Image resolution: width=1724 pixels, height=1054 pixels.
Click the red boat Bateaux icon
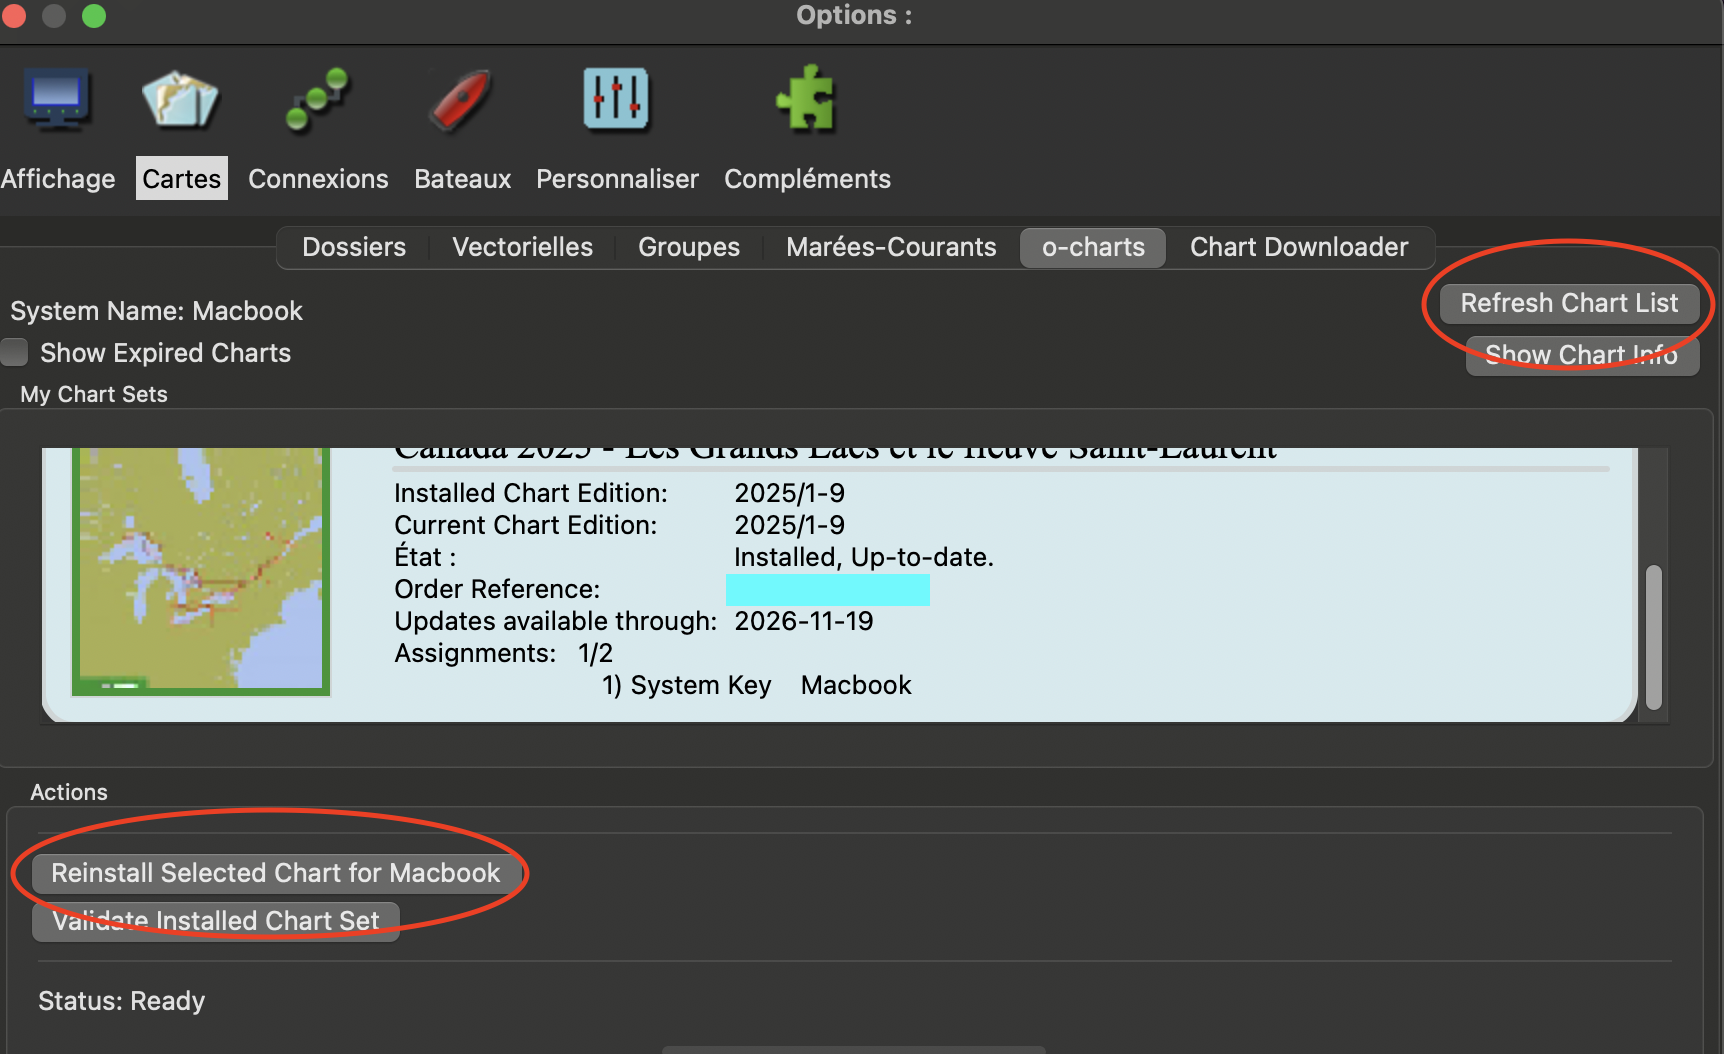click(461, 100)
